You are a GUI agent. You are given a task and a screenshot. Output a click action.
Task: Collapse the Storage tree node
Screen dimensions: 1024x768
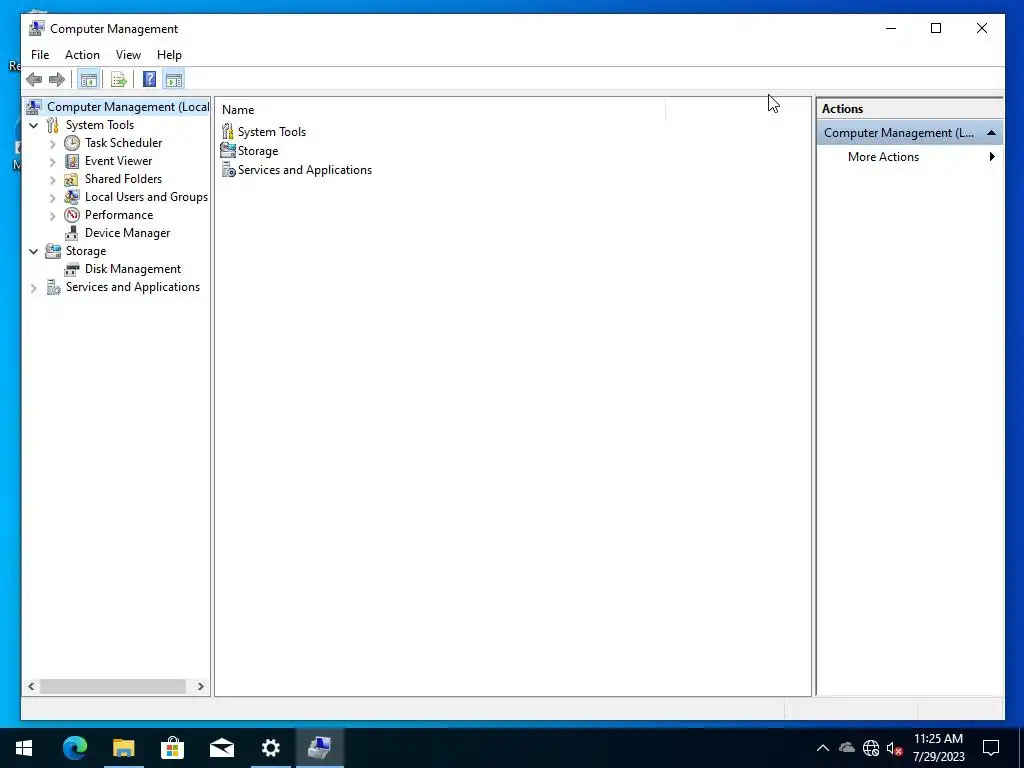pyautogui.click(x=33, y=251)
